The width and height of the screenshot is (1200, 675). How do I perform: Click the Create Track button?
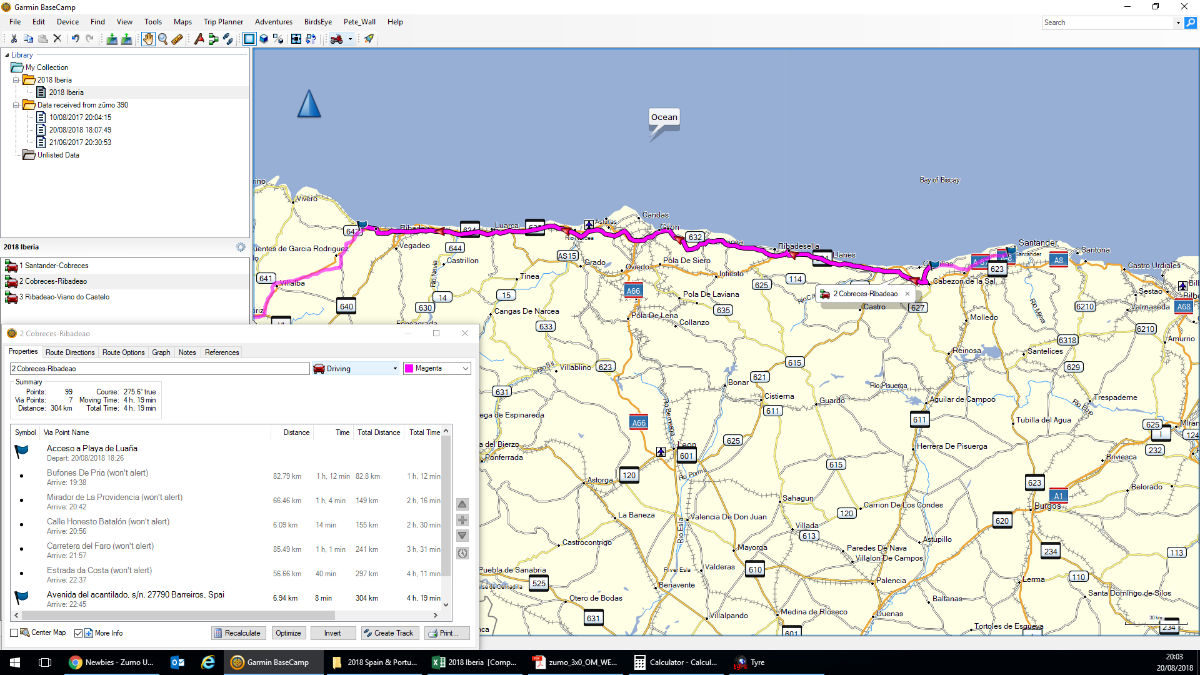390,633
